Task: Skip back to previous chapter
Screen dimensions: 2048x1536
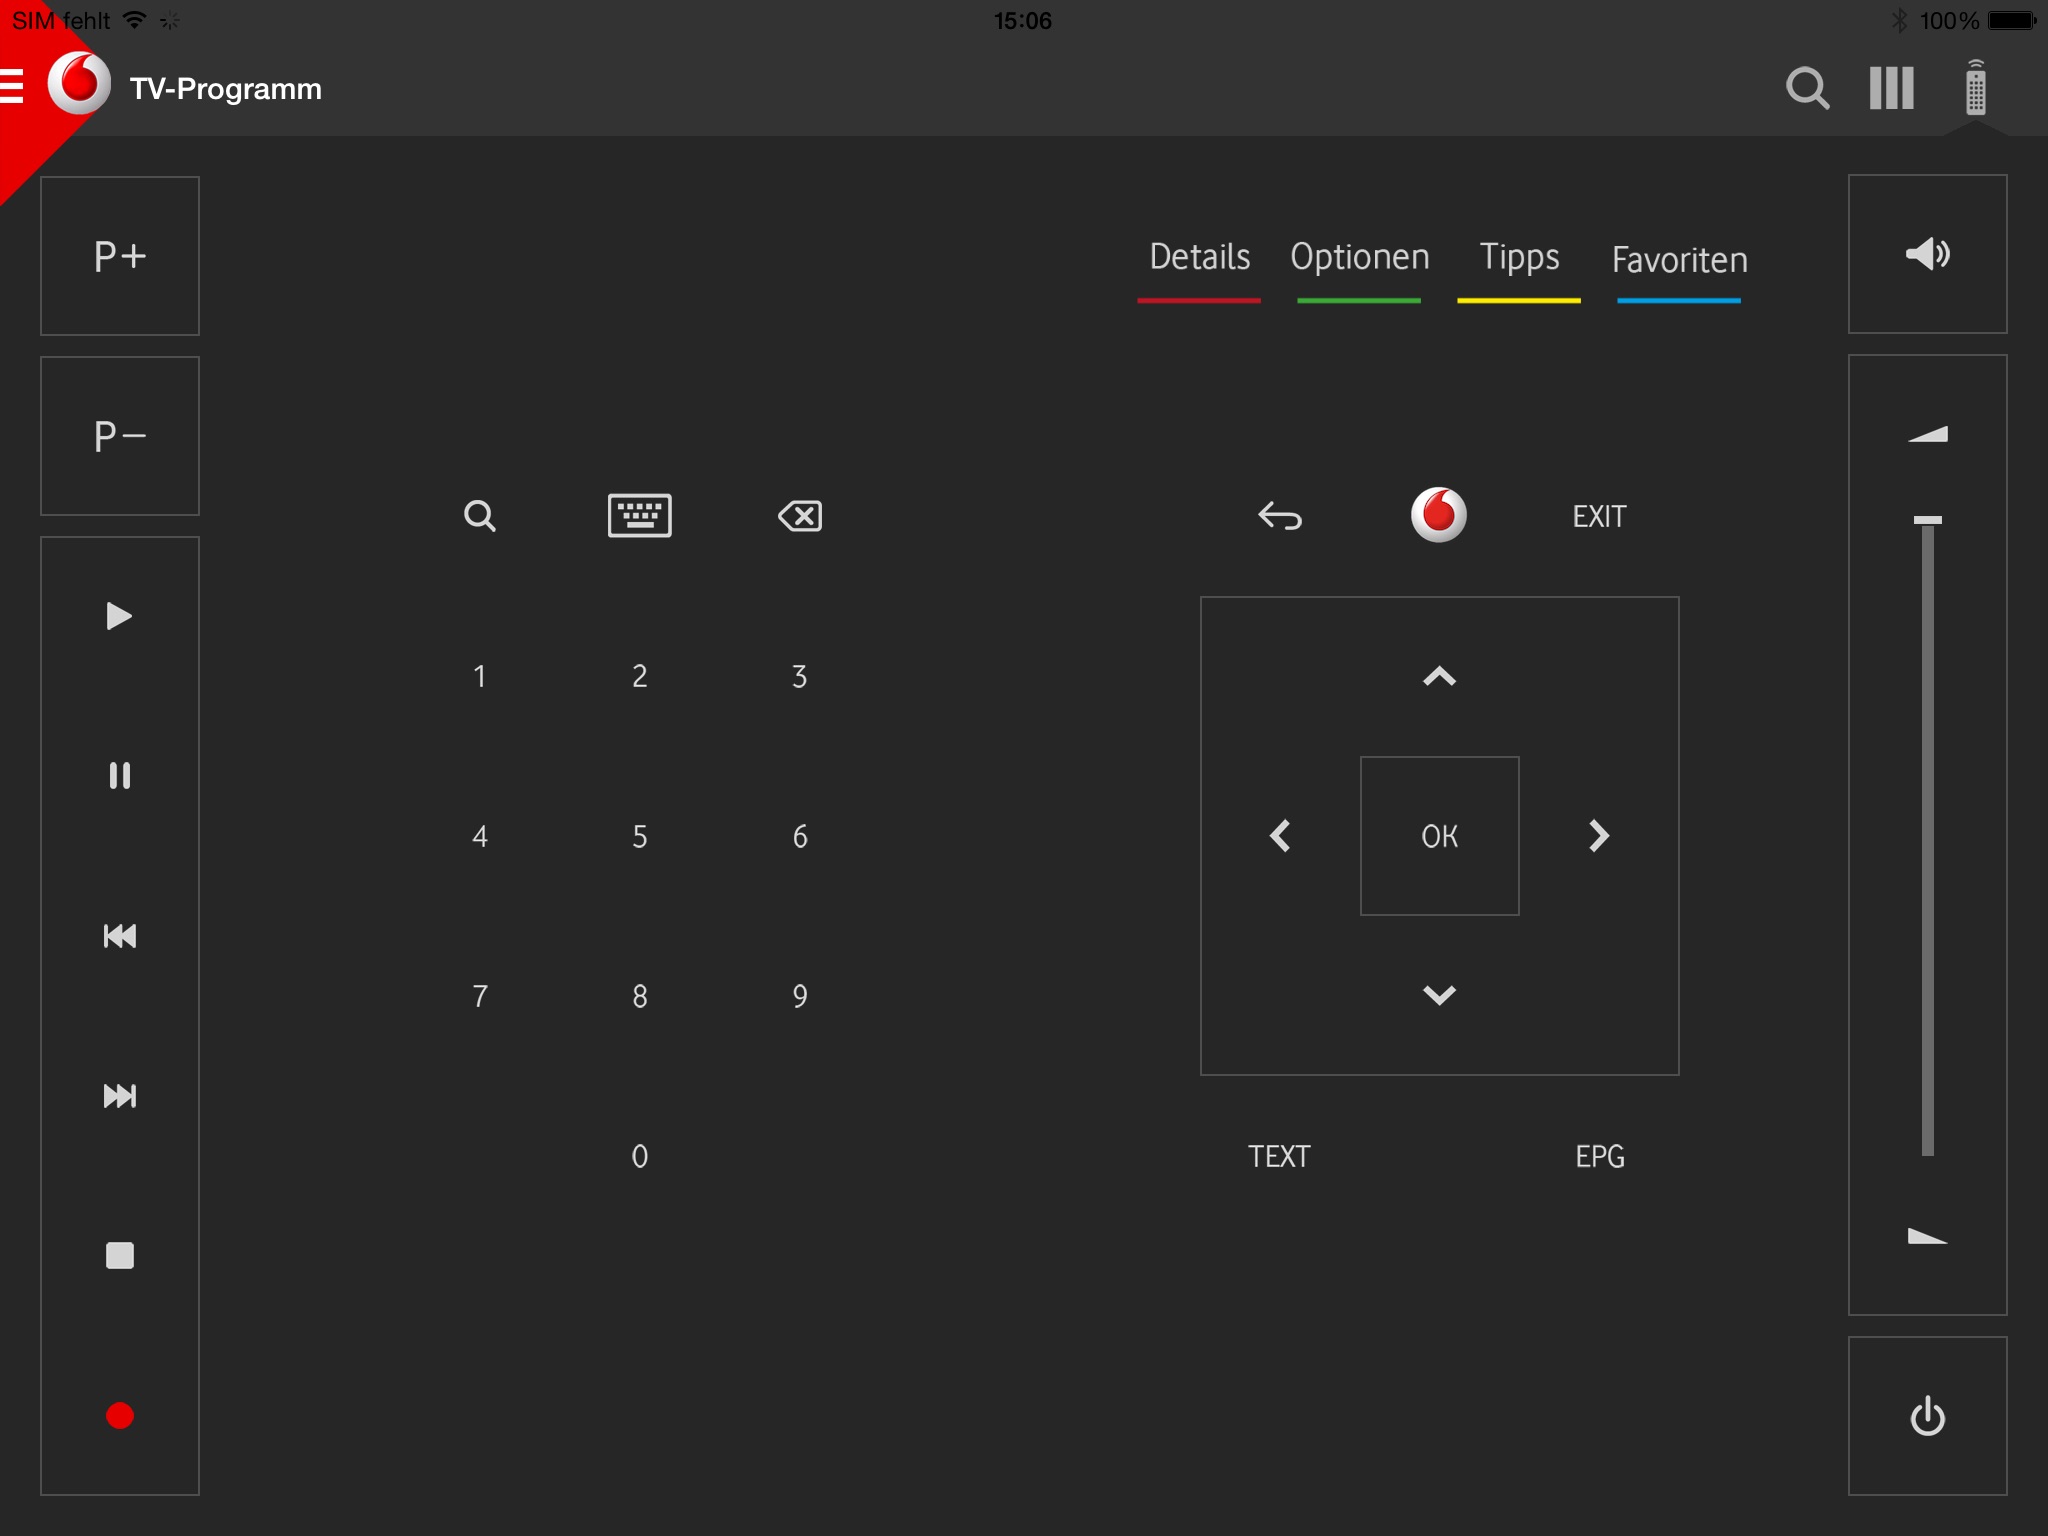Action: click(120, 936)
